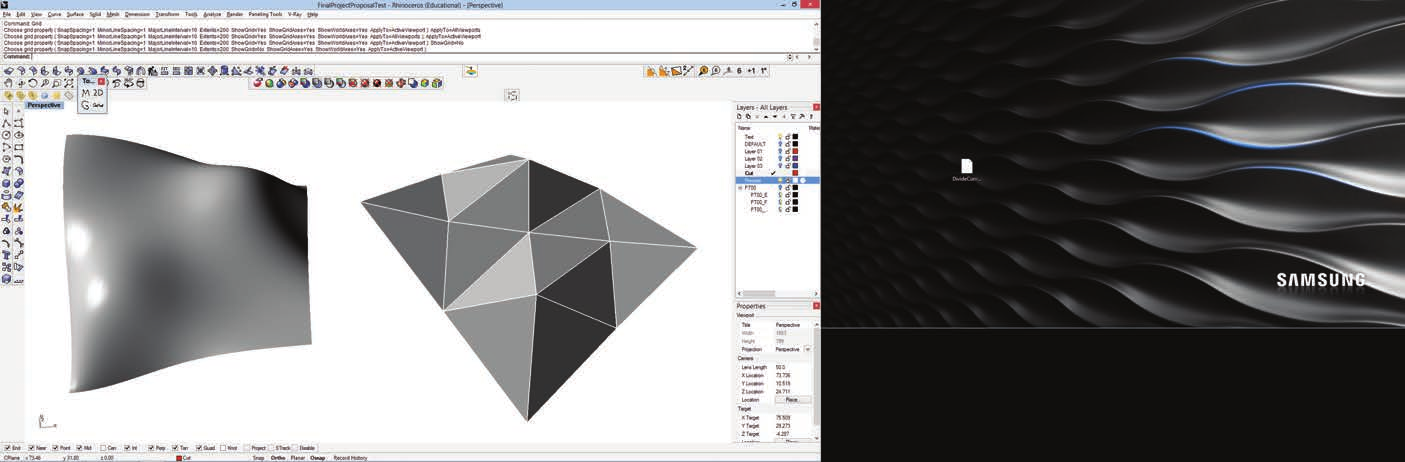Toggle the Perp osnap checkbox
The height and width of the screenshot is (462, 1405).
(x=151, y=448)
